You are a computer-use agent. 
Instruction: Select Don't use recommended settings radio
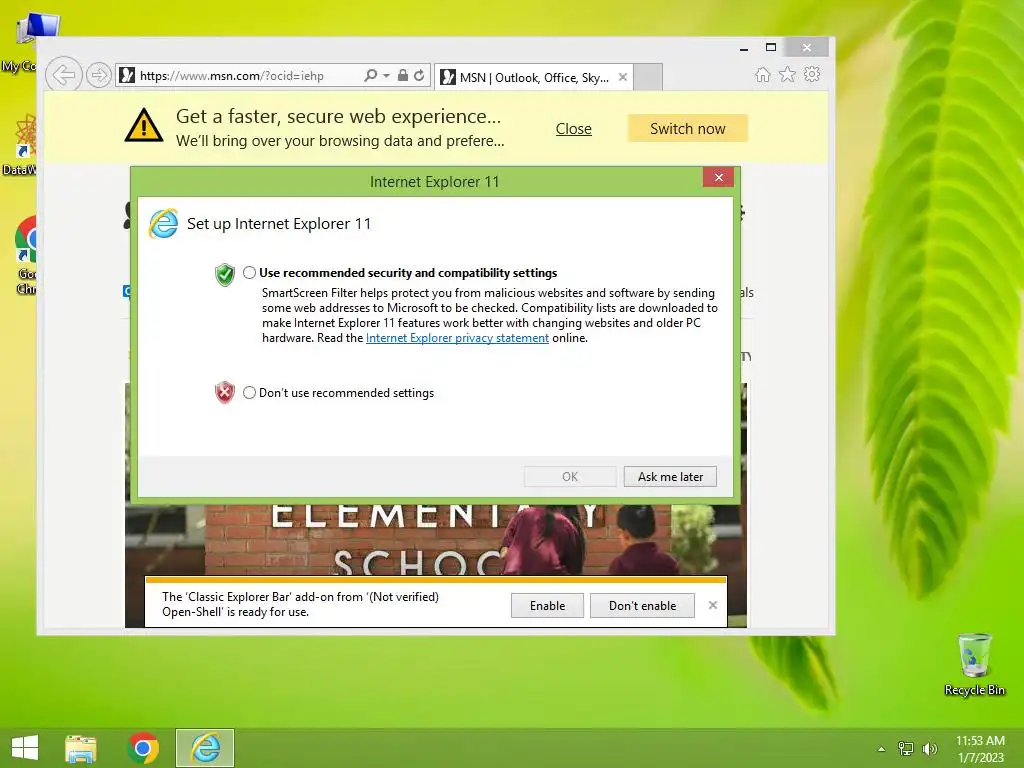coord(249,392)
